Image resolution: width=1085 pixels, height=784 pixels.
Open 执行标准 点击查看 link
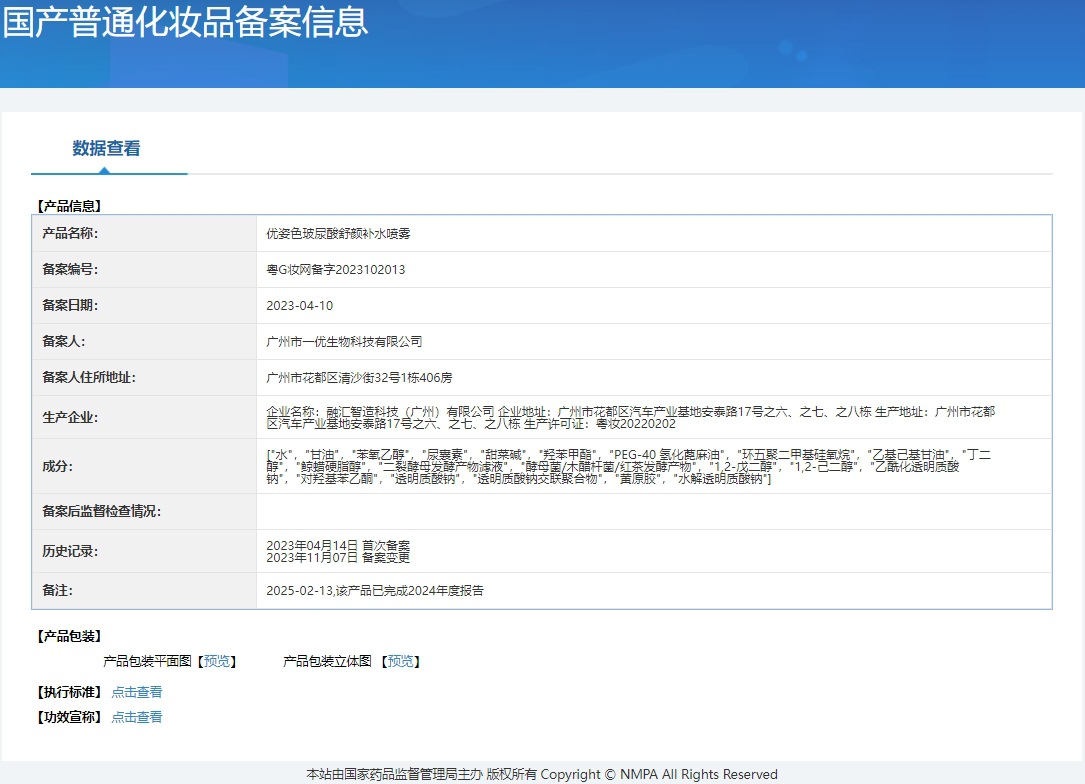pos(137,692)
